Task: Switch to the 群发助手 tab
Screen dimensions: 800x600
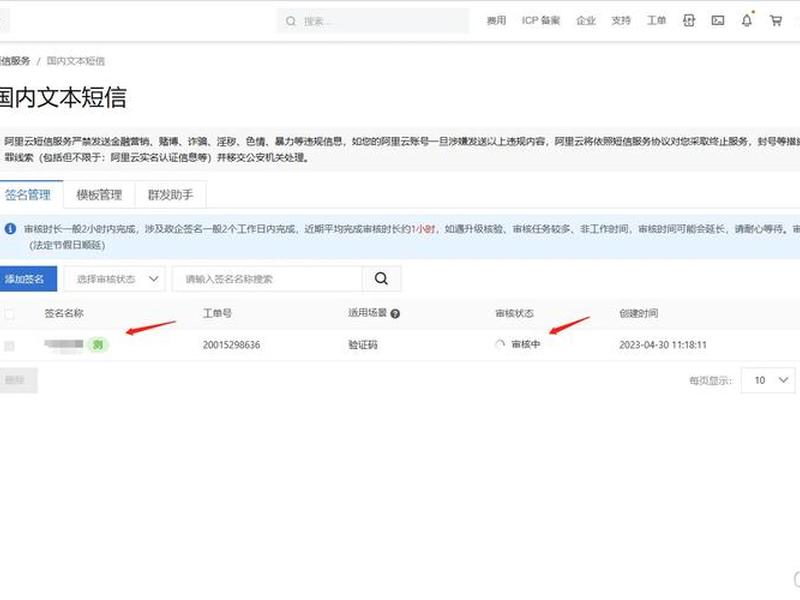Action: (170, 194)
